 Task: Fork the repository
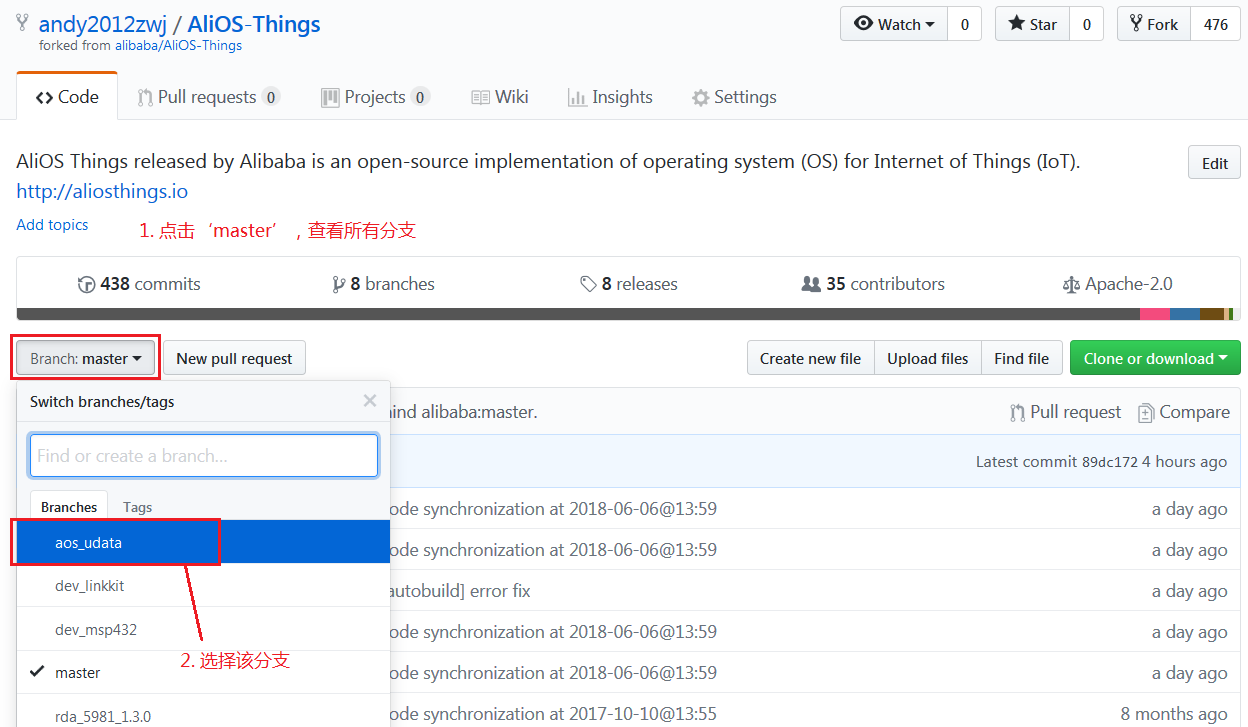1153,24
